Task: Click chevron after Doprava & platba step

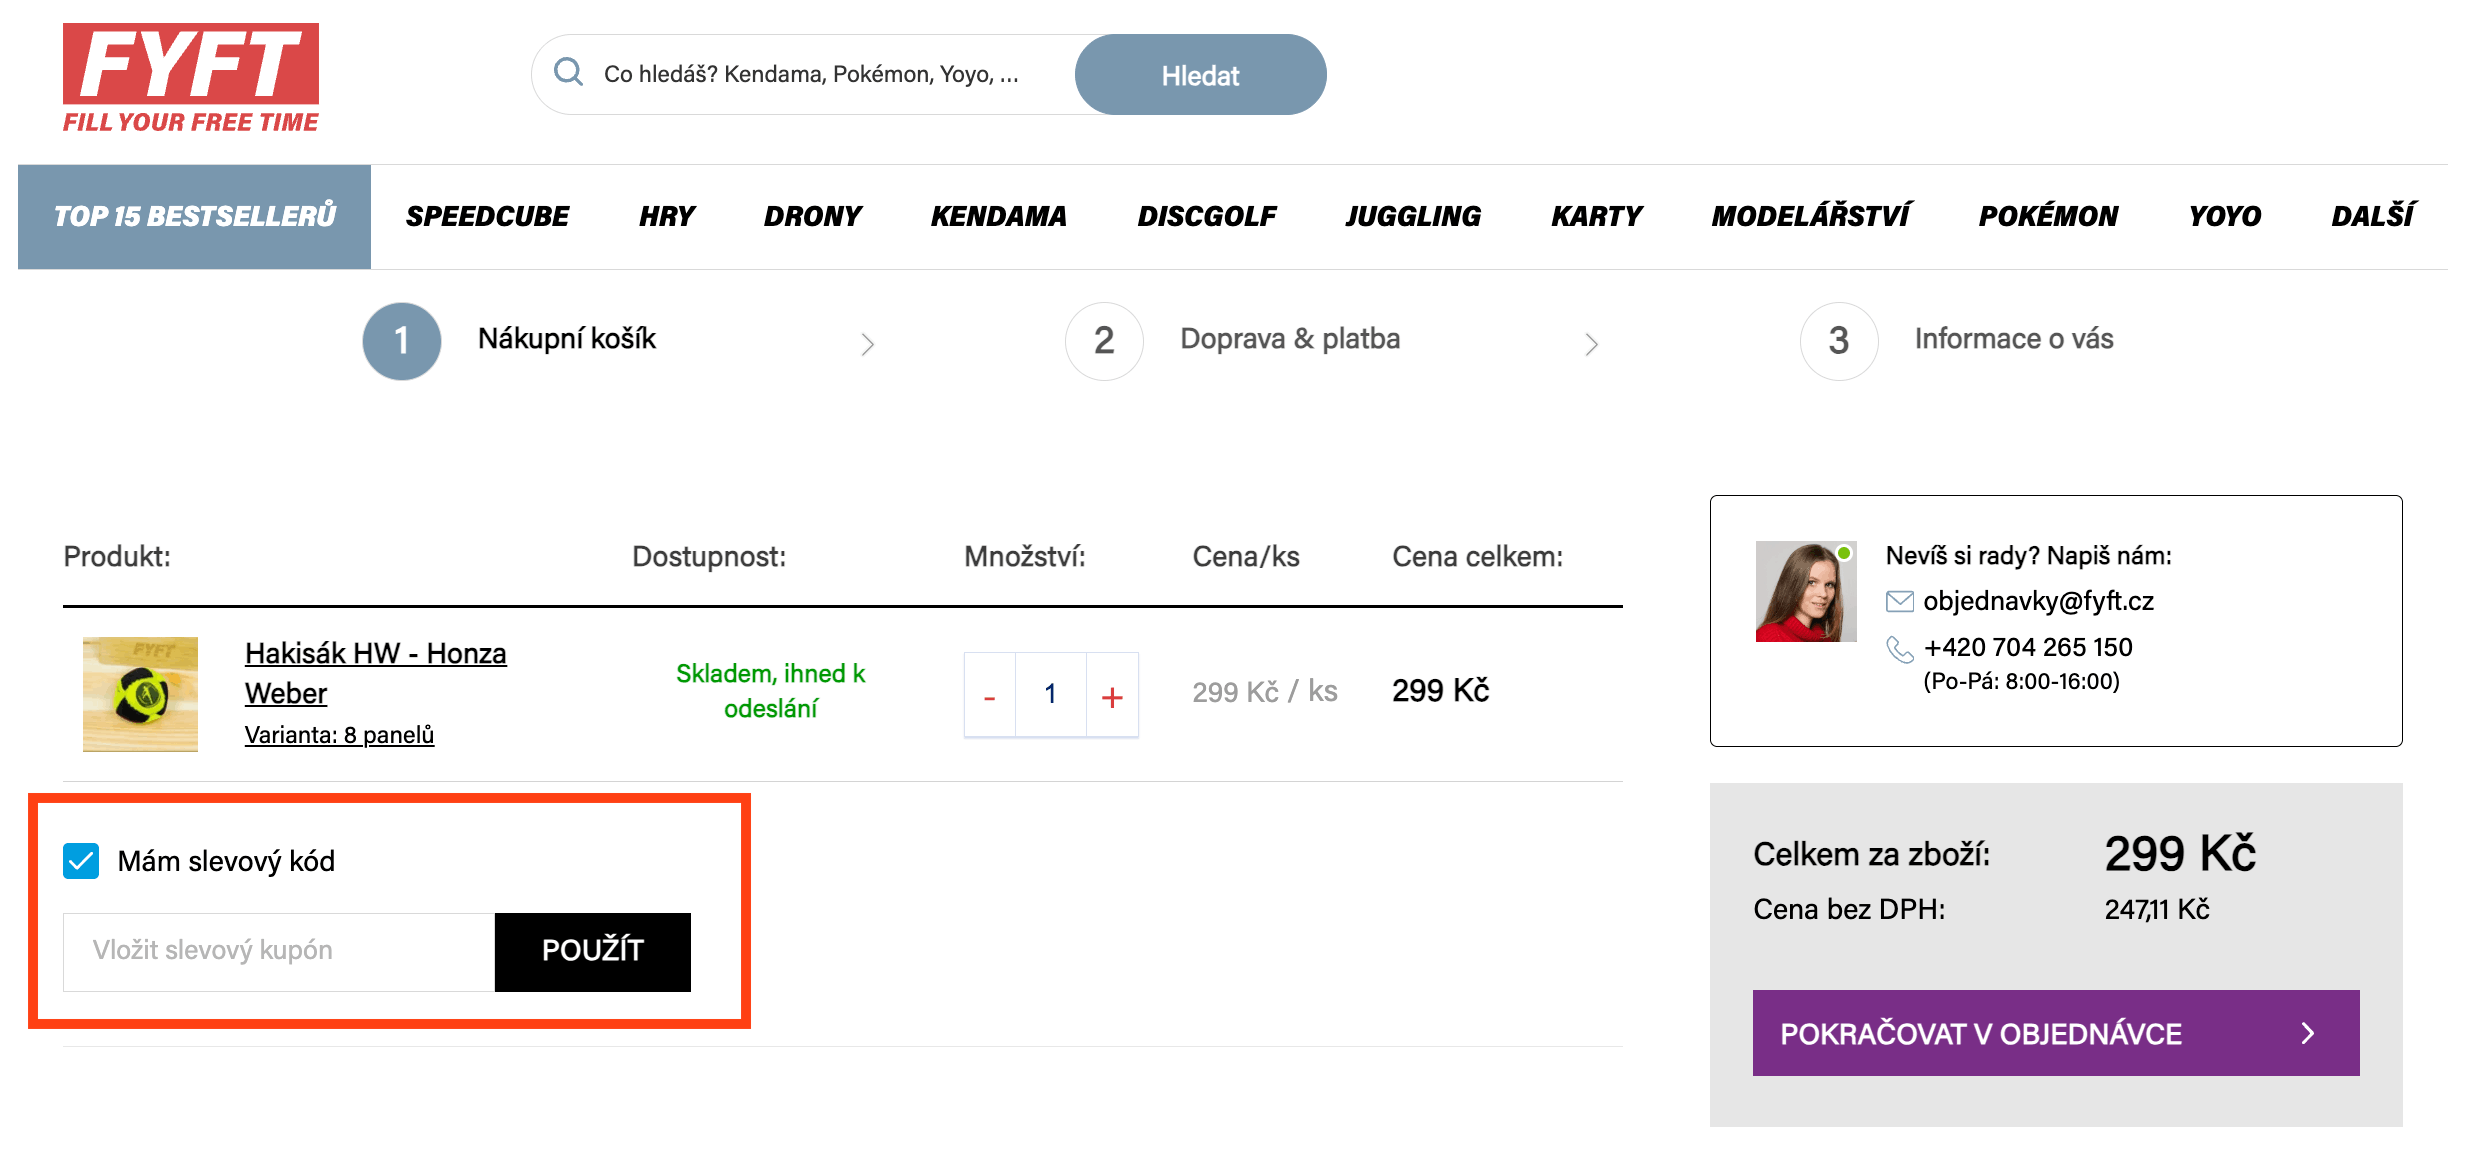Action: 1591,344
